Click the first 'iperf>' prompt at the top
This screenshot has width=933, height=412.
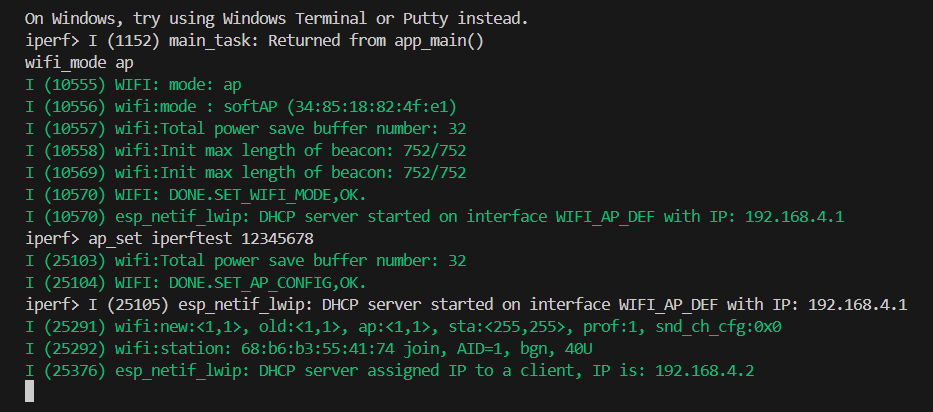(x=53, y=40)
